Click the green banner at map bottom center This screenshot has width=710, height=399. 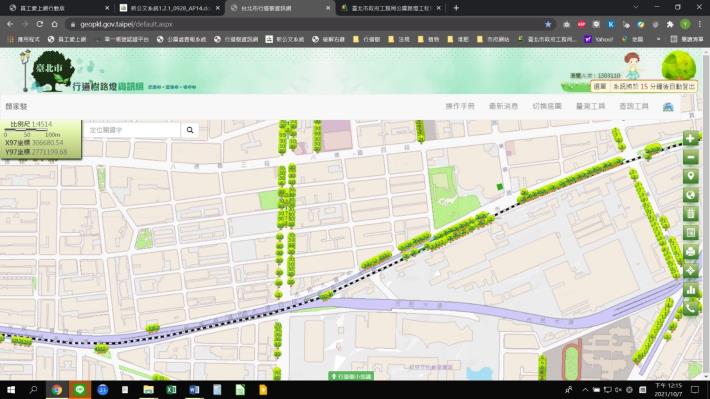point(351,376)
